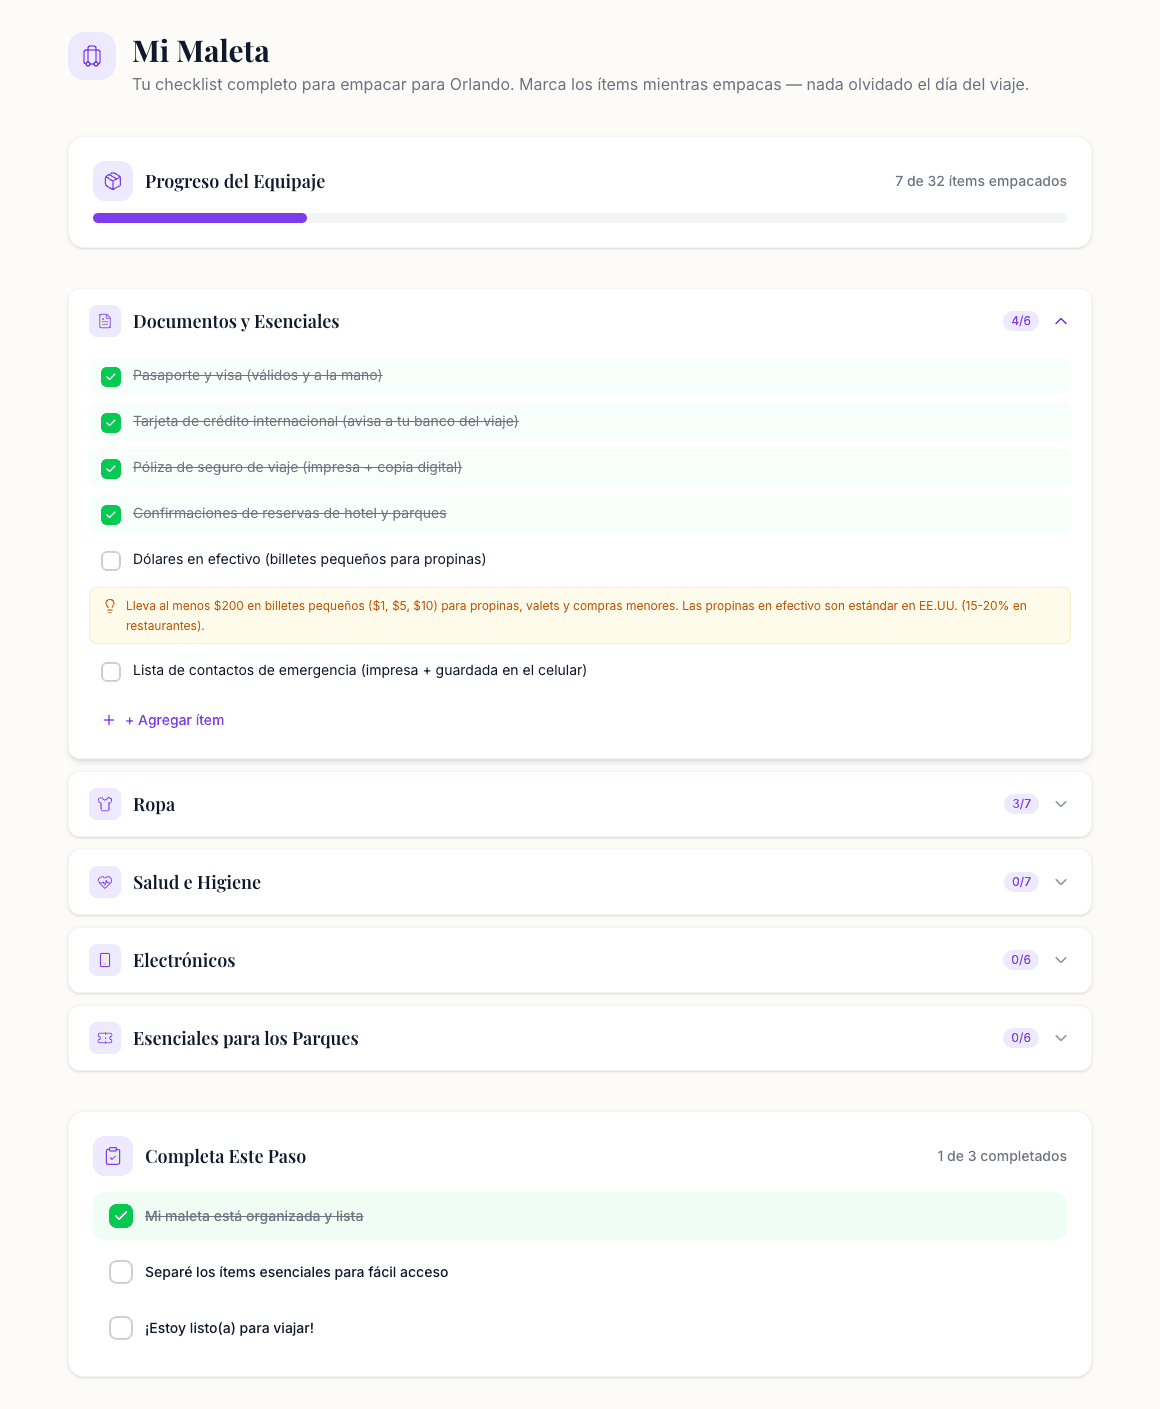Click 'Lista de contactos de emergencia' label
Screen dimensions: 1160x1409
[x=360, y=670]
